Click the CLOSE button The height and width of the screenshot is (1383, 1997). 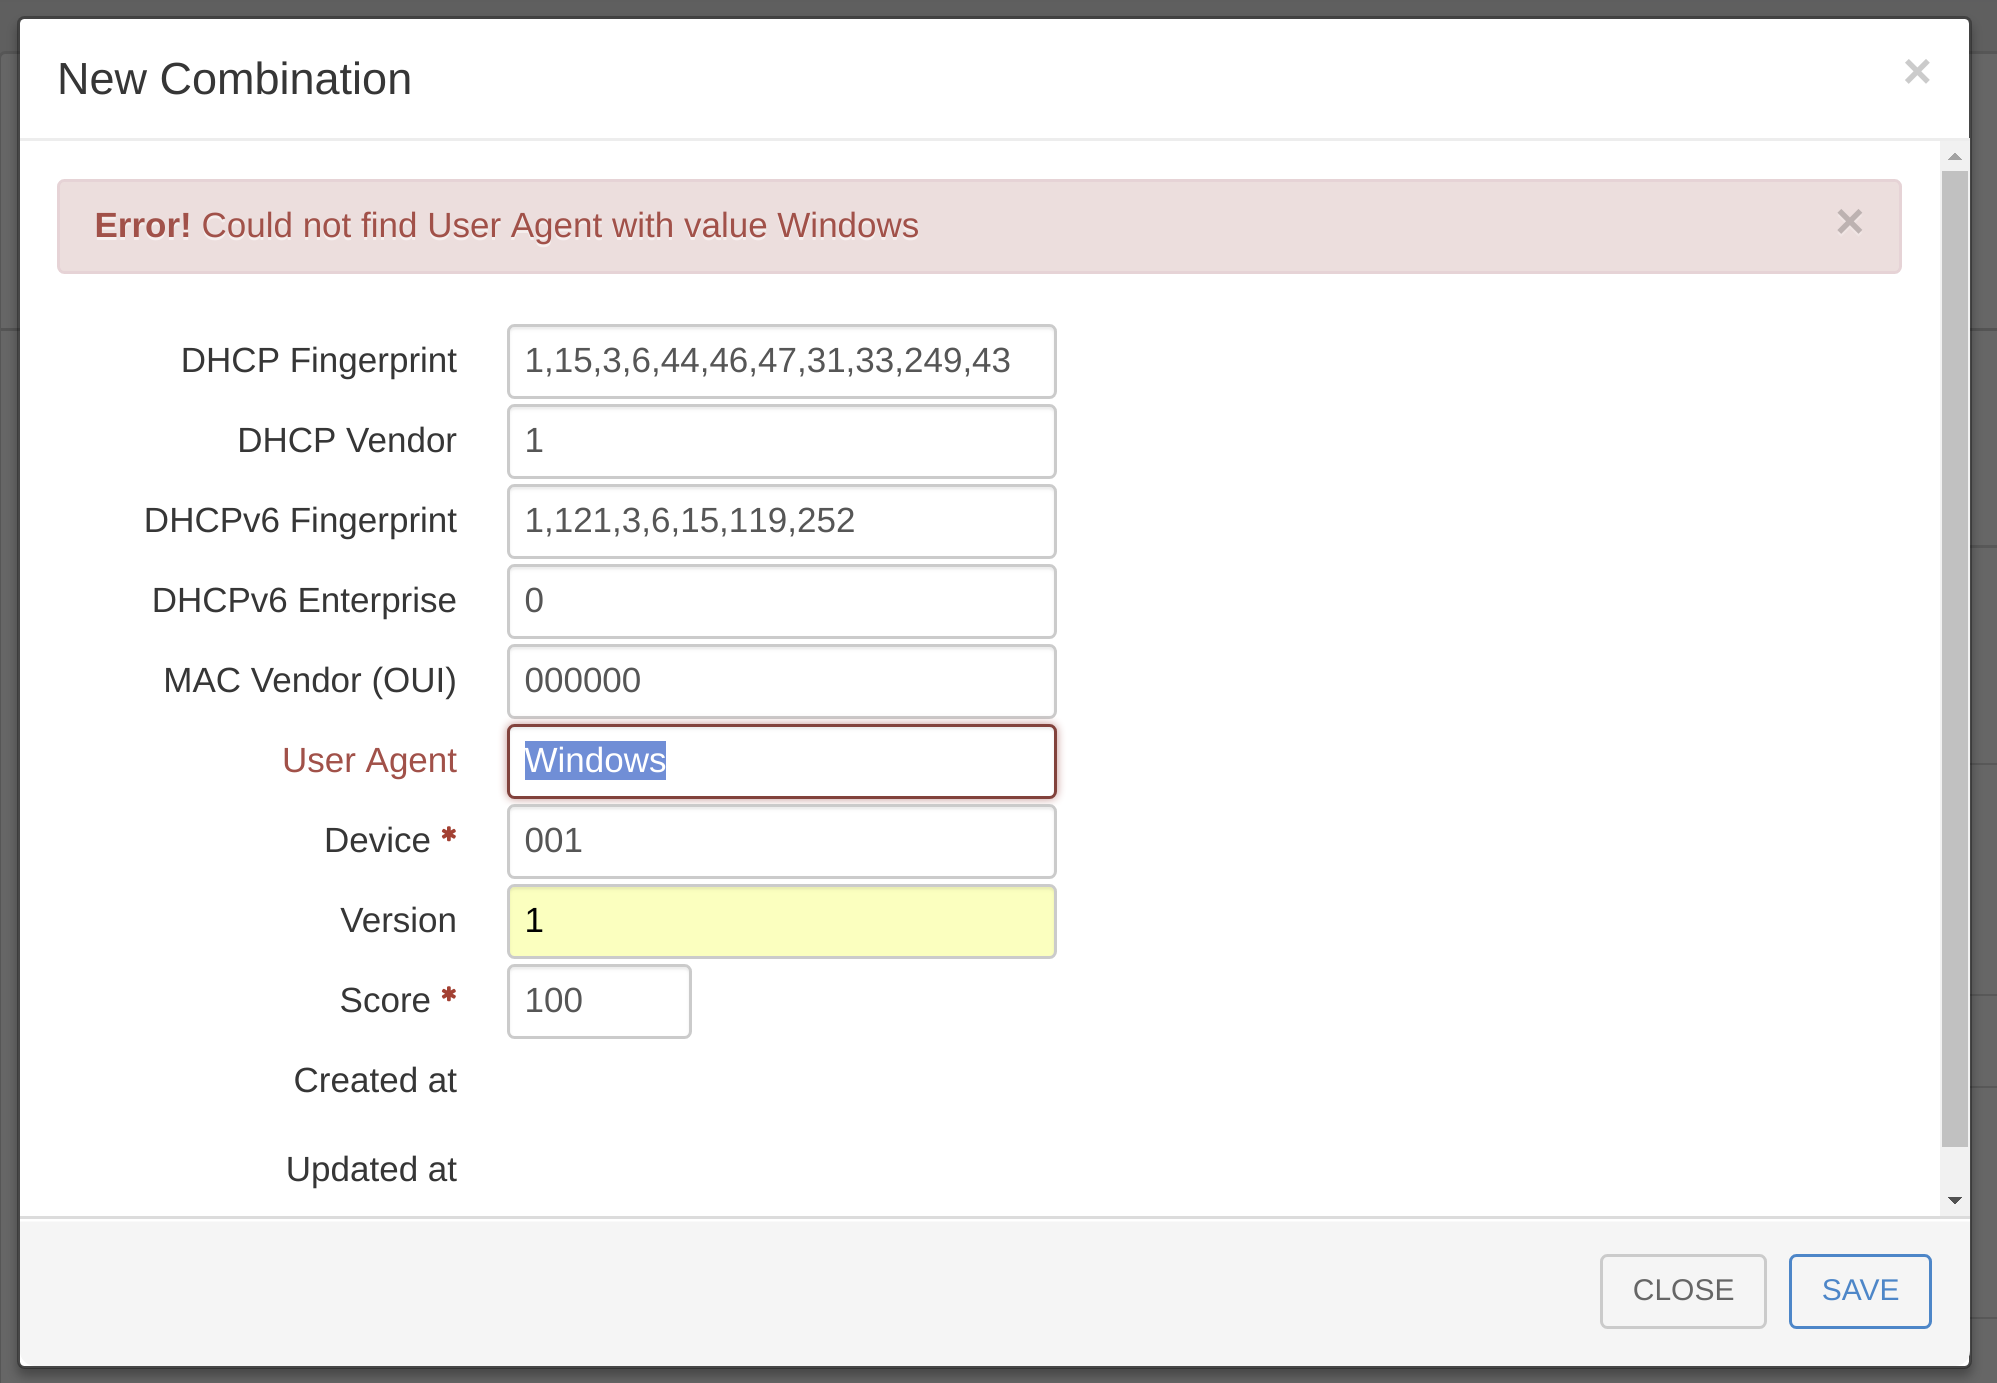point(1682,1290)
